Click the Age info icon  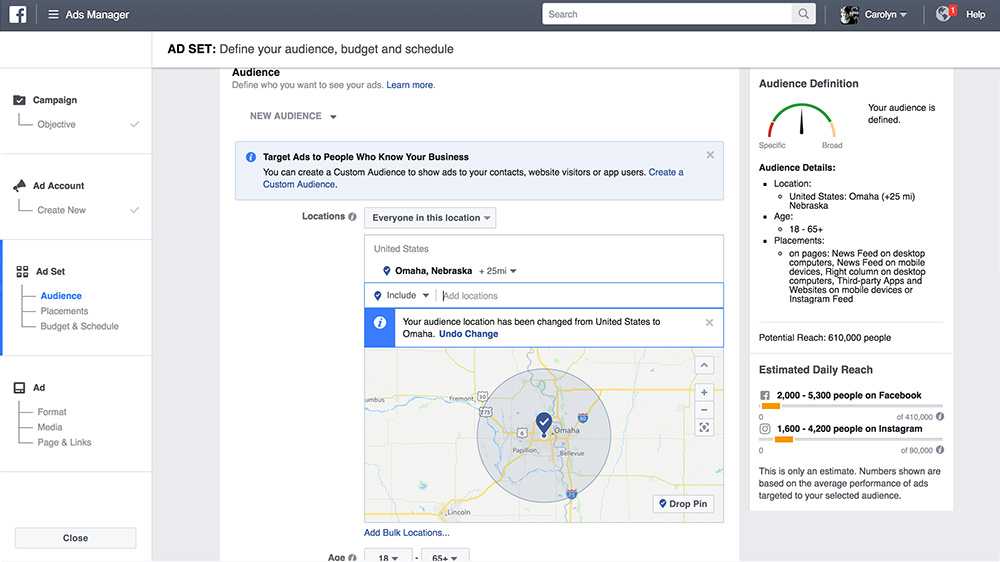point(352,558)
